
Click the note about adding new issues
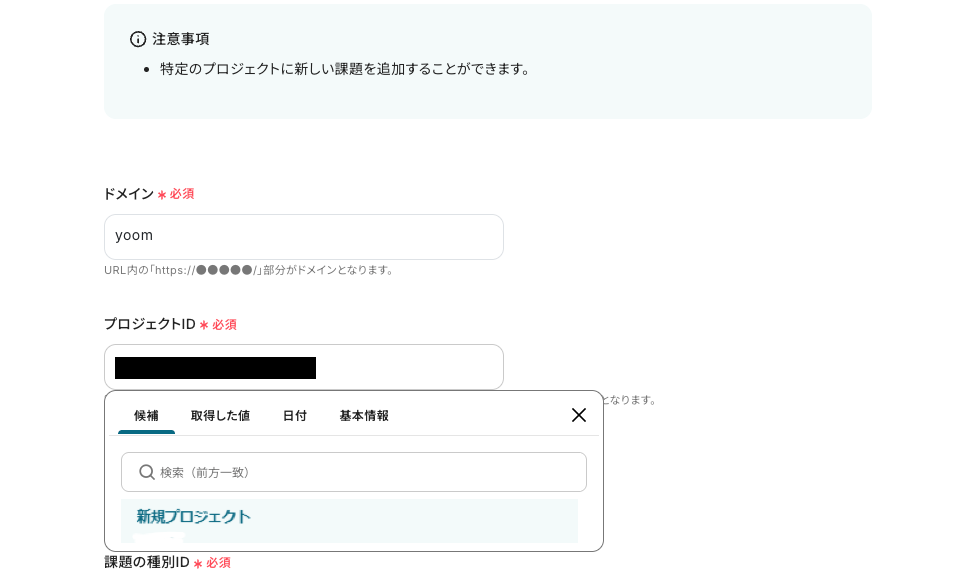point(346,69)
